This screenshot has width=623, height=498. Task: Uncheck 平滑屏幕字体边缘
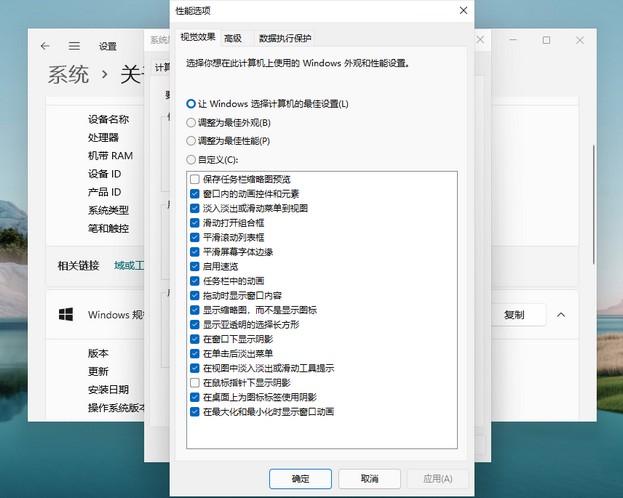coord(195,252)
